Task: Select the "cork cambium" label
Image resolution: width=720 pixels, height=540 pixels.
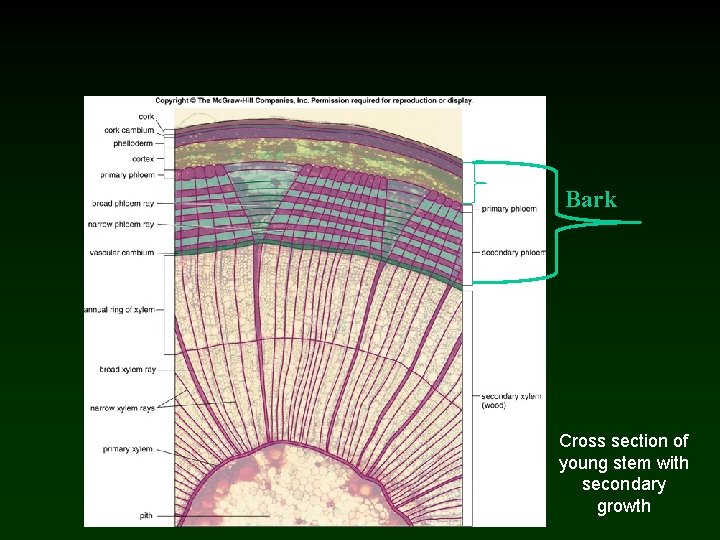Action: pyautogui.click(x=129, y=130)
